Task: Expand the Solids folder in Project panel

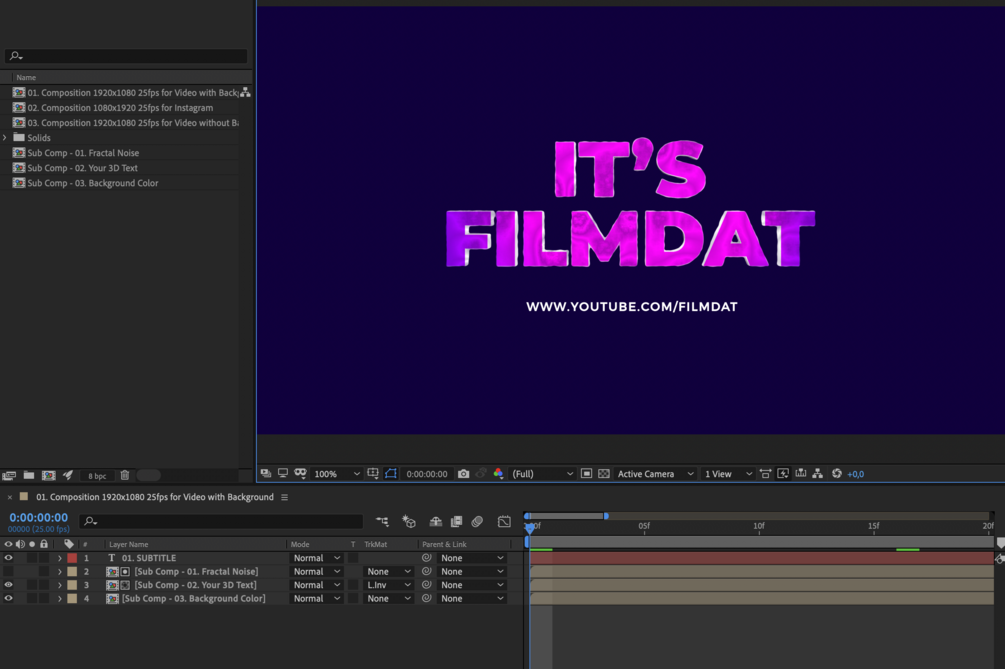Action: [5, 138]
